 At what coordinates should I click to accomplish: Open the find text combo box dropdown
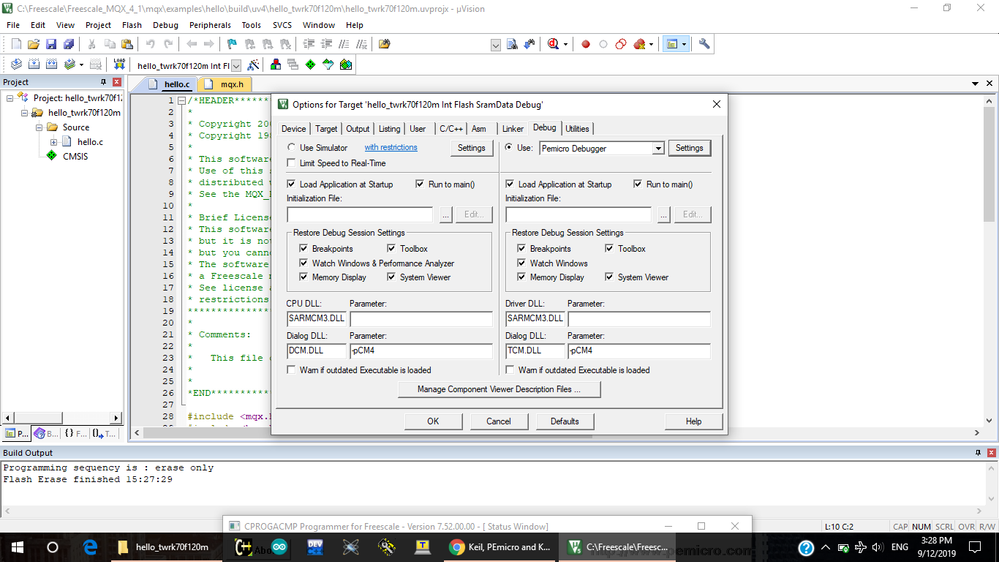click(x=496, y=45)
